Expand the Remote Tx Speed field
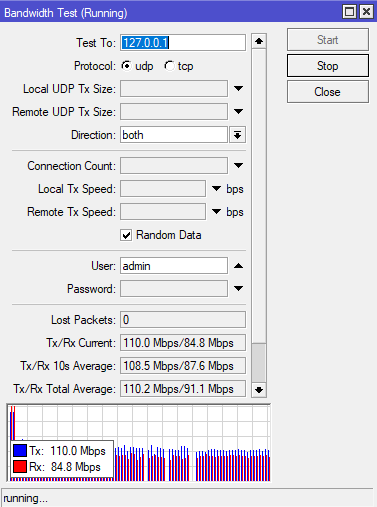Screen dimensions: 377x507 pos(216,212)
